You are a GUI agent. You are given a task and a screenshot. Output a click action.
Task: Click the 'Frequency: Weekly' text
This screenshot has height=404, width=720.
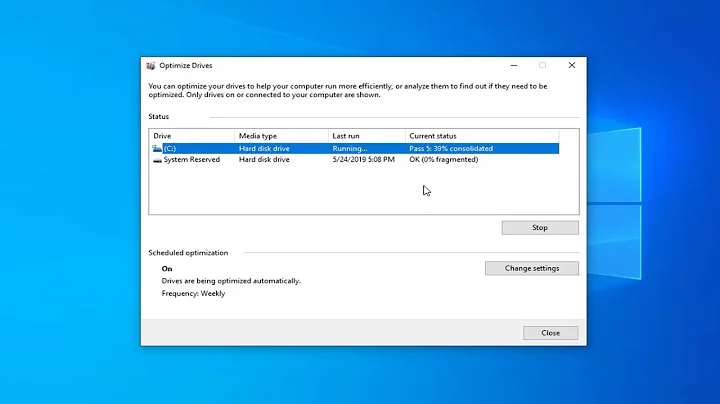point(193,293)
